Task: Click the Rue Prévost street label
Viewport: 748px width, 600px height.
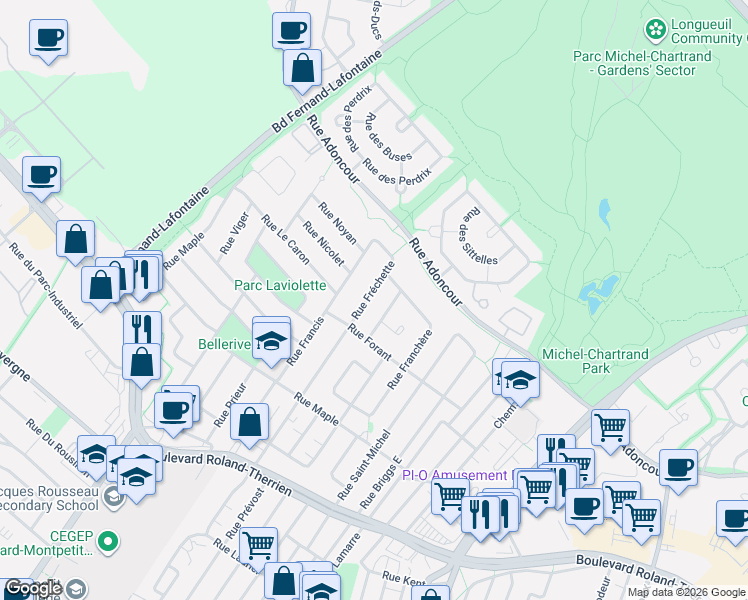Action: 245,513
